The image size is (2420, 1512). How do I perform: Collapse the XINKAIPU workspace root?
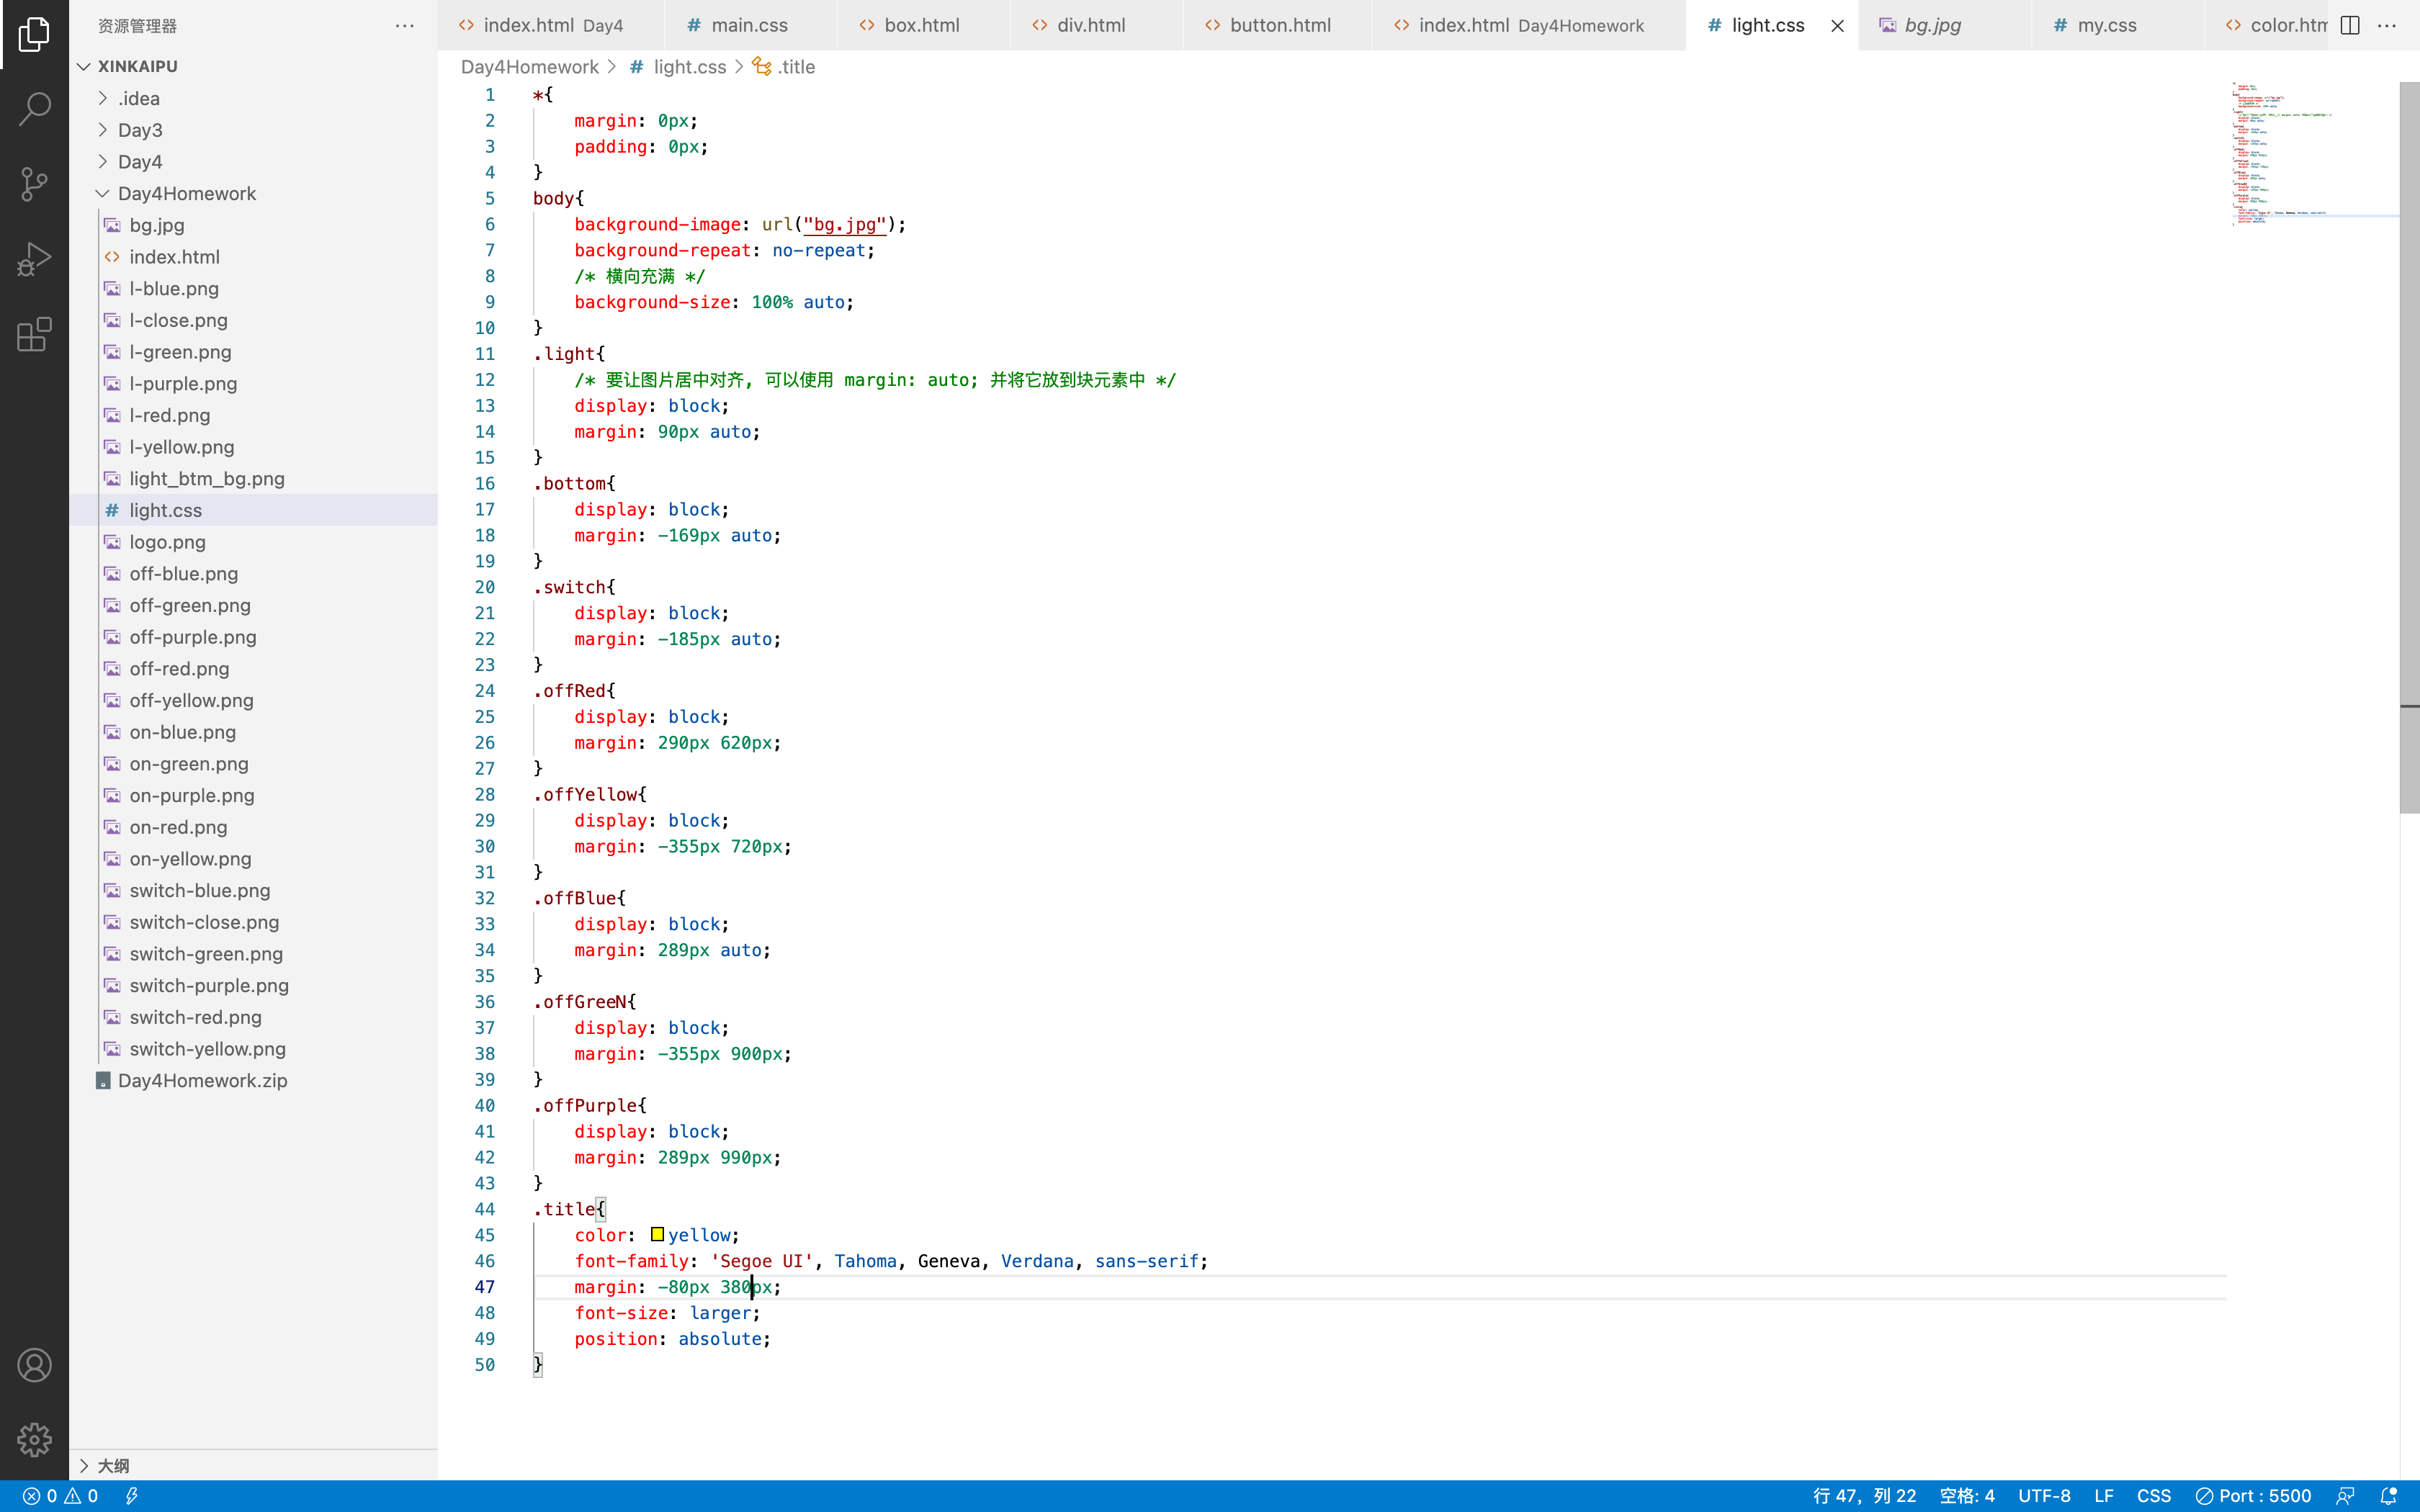coord(137,66)
